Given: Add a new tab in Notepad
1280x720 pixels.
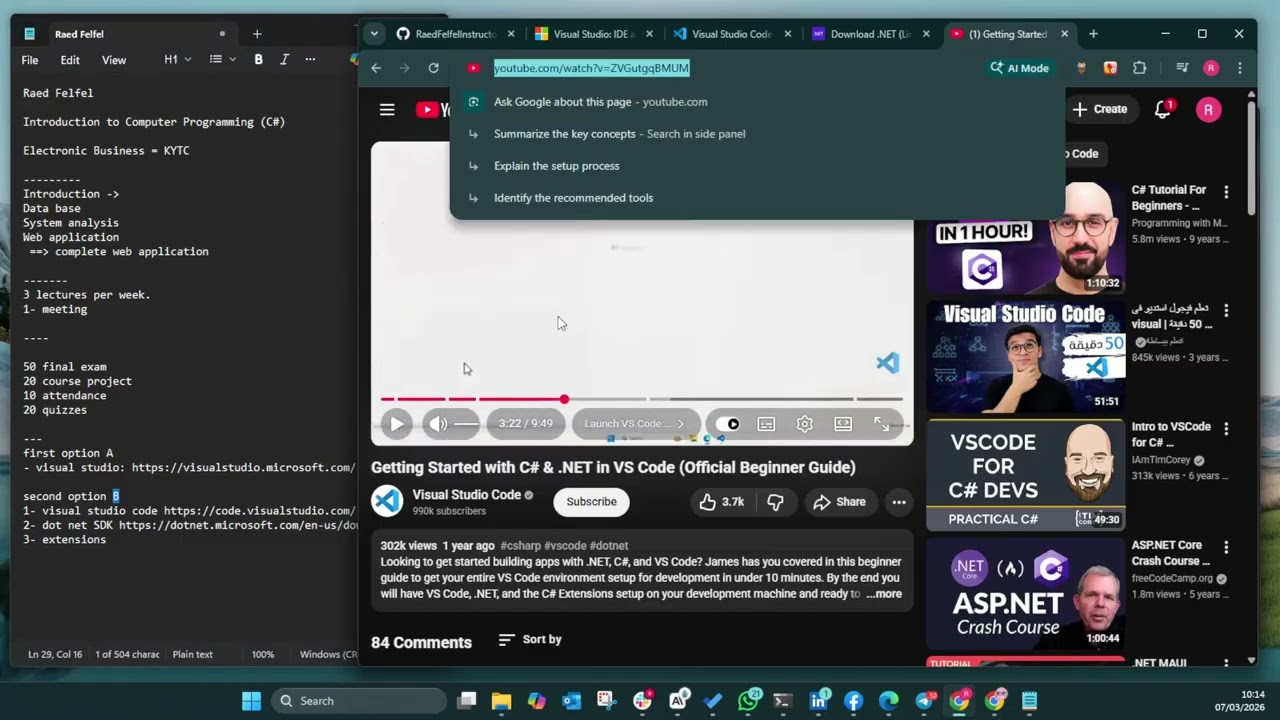Looking at the screenshot, I should click(x=257, y=34).
